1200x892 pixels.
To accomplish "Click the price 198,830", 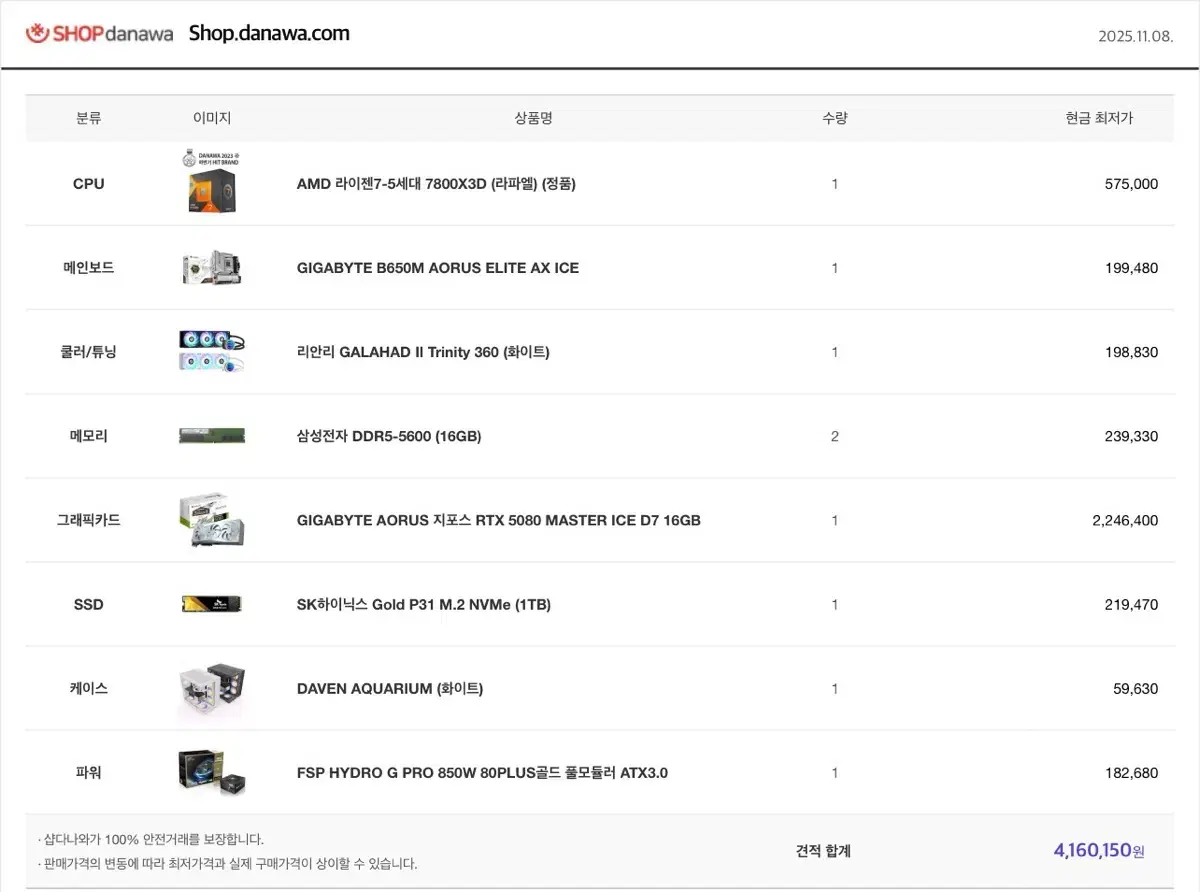I will [1130, 352].
